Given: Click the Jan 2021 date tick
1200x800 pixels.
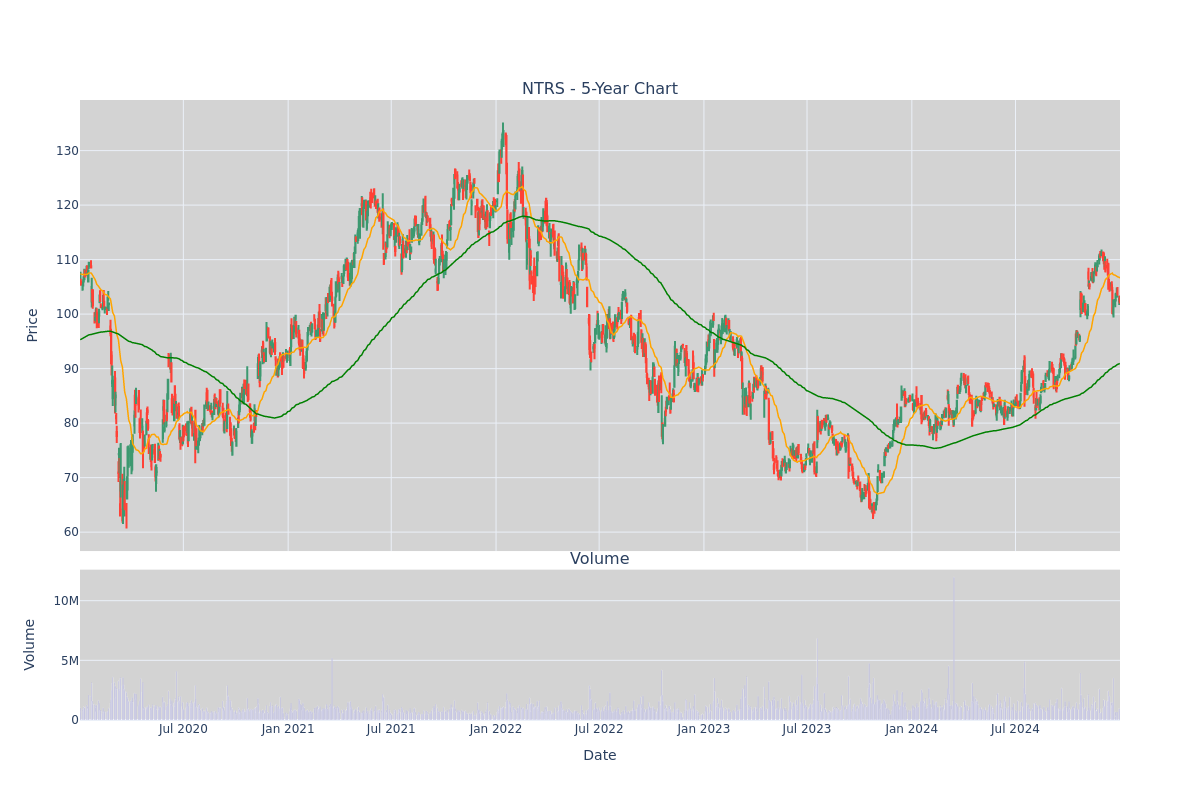Looking at the screenshot, I should click(x=288, y=729).
